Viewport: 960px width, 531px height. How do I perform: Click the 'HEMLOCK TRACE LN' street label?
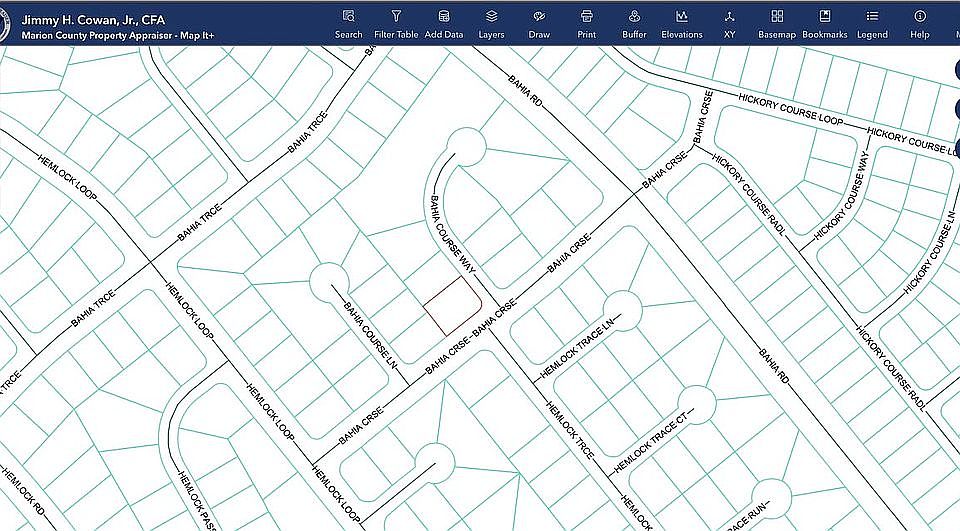point(577,348)
